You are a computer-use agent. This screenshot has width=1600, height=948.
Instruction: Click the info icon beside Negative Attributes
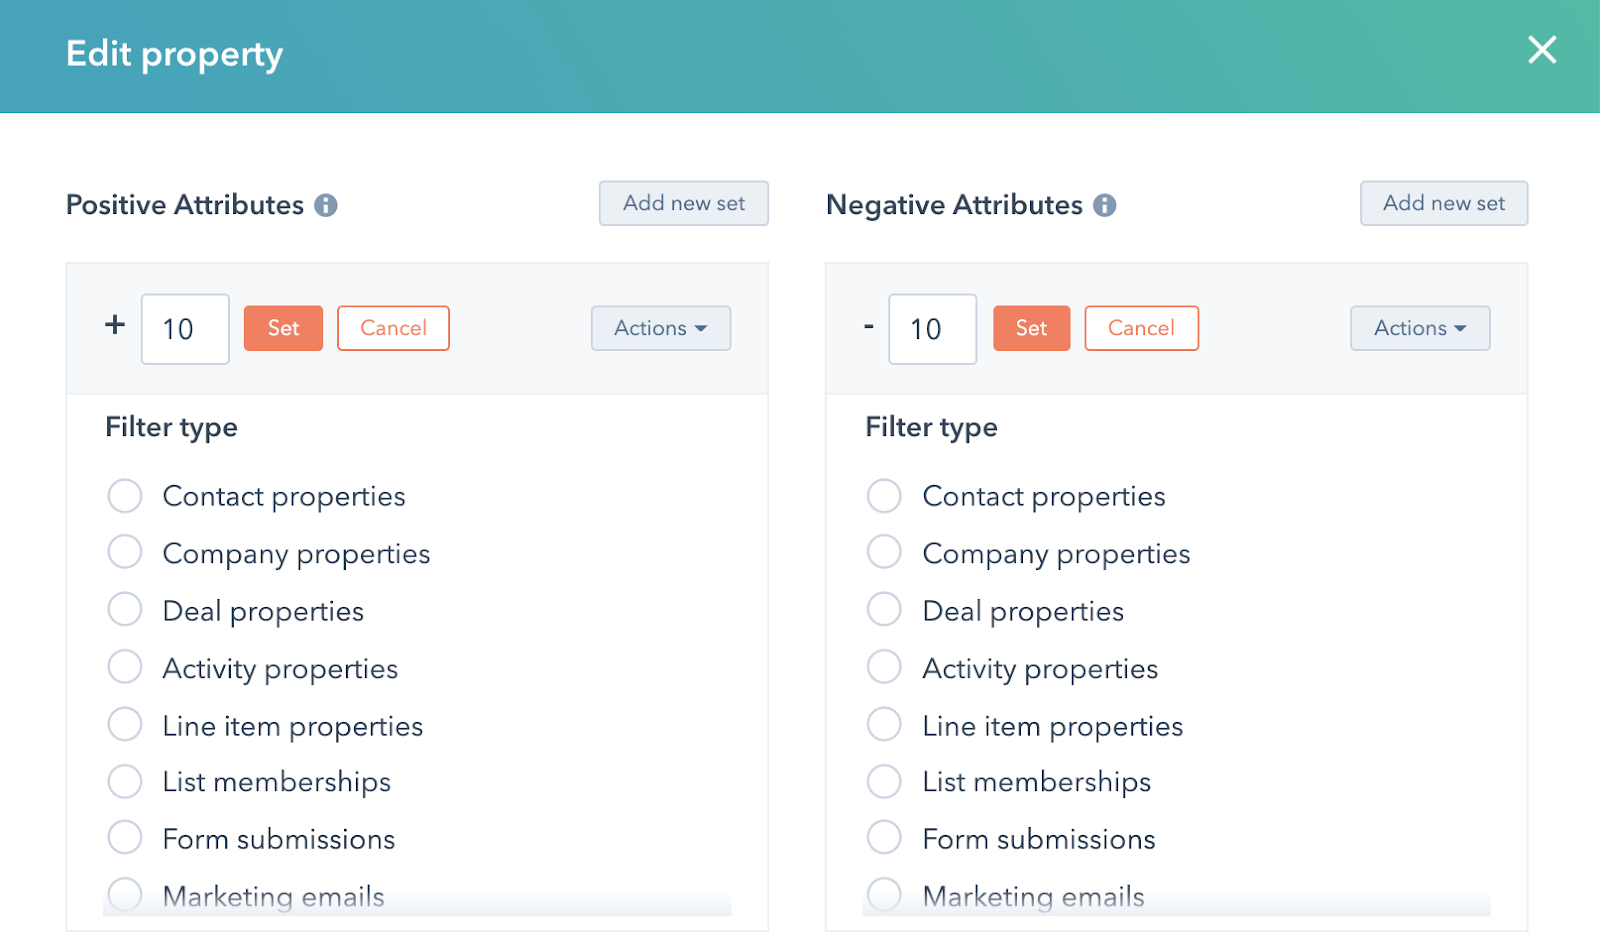click(1105, 205)
